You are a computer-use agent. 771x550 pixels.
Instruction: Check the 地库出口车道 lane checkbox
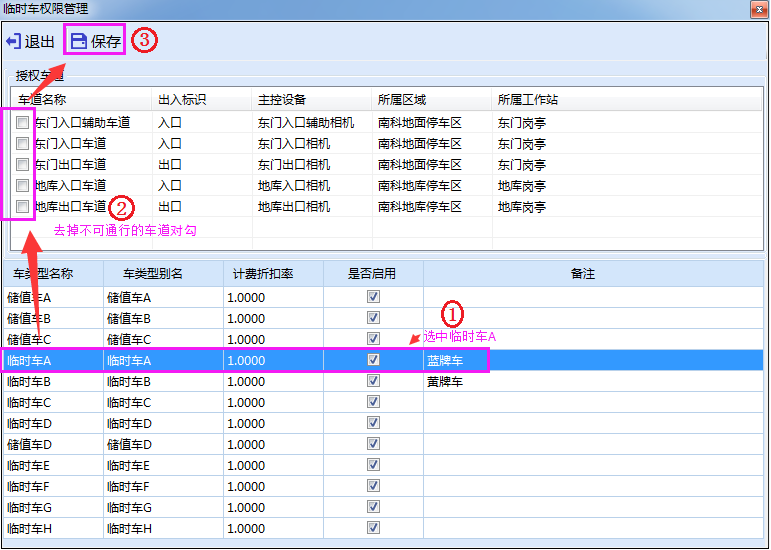[22, 206]
